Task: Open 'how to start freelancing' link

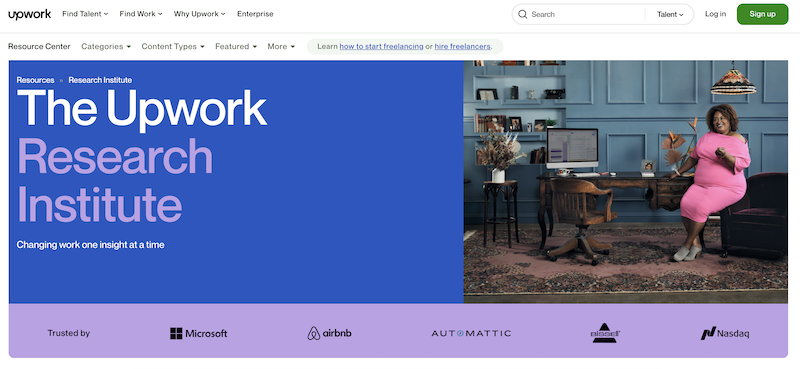Action: (381, 46)
